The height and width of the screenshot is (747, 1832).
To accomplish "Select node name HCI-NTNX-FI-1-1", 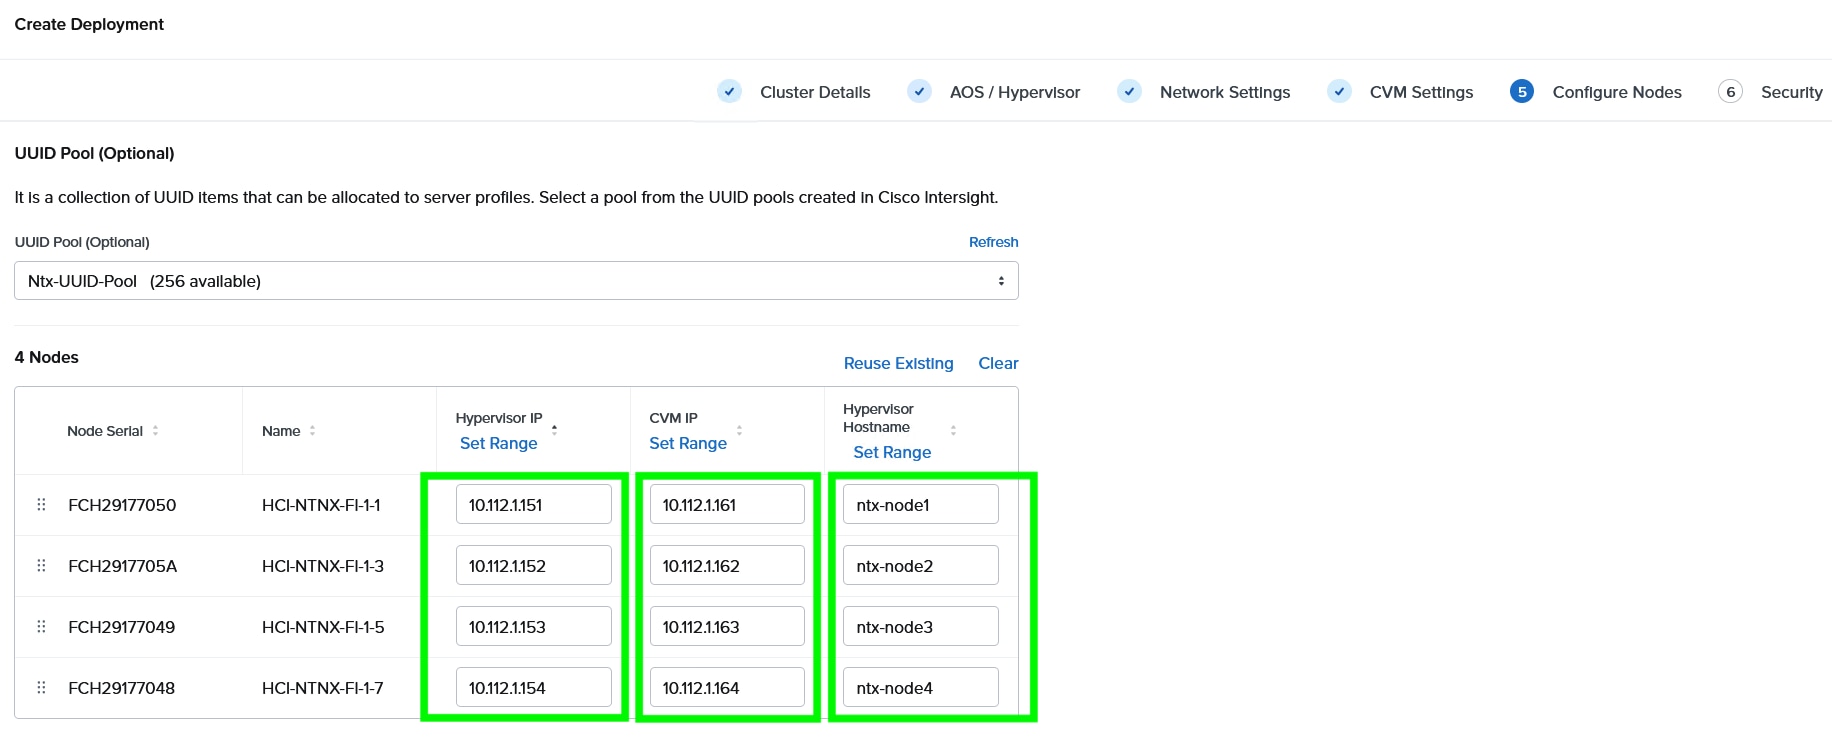I will [x=321, y=505].
